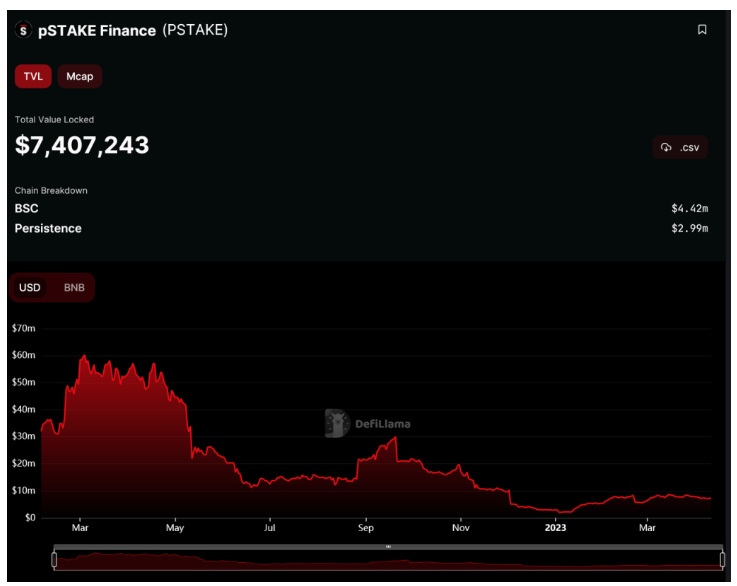
Task: Click the $10m axis label
Action: pos(24,491)
